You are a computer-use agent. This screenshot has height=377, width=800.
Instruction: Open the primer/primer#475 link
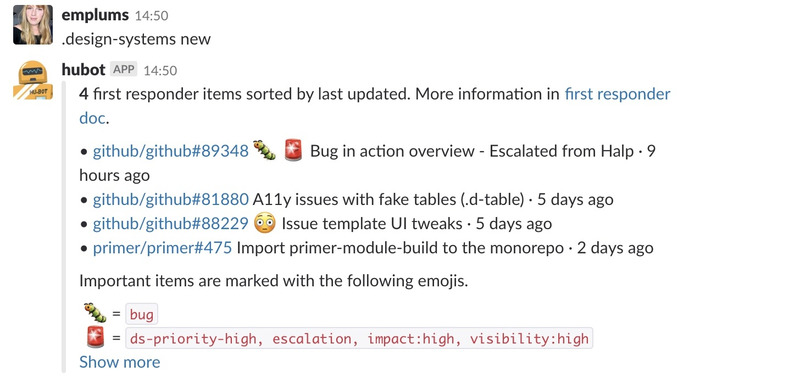click(162, 248)
